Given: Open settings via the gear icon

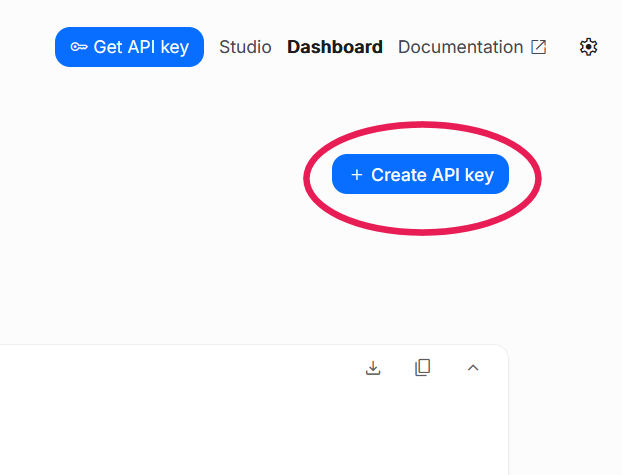Looking at the screenshot, I should click(588, 47).
